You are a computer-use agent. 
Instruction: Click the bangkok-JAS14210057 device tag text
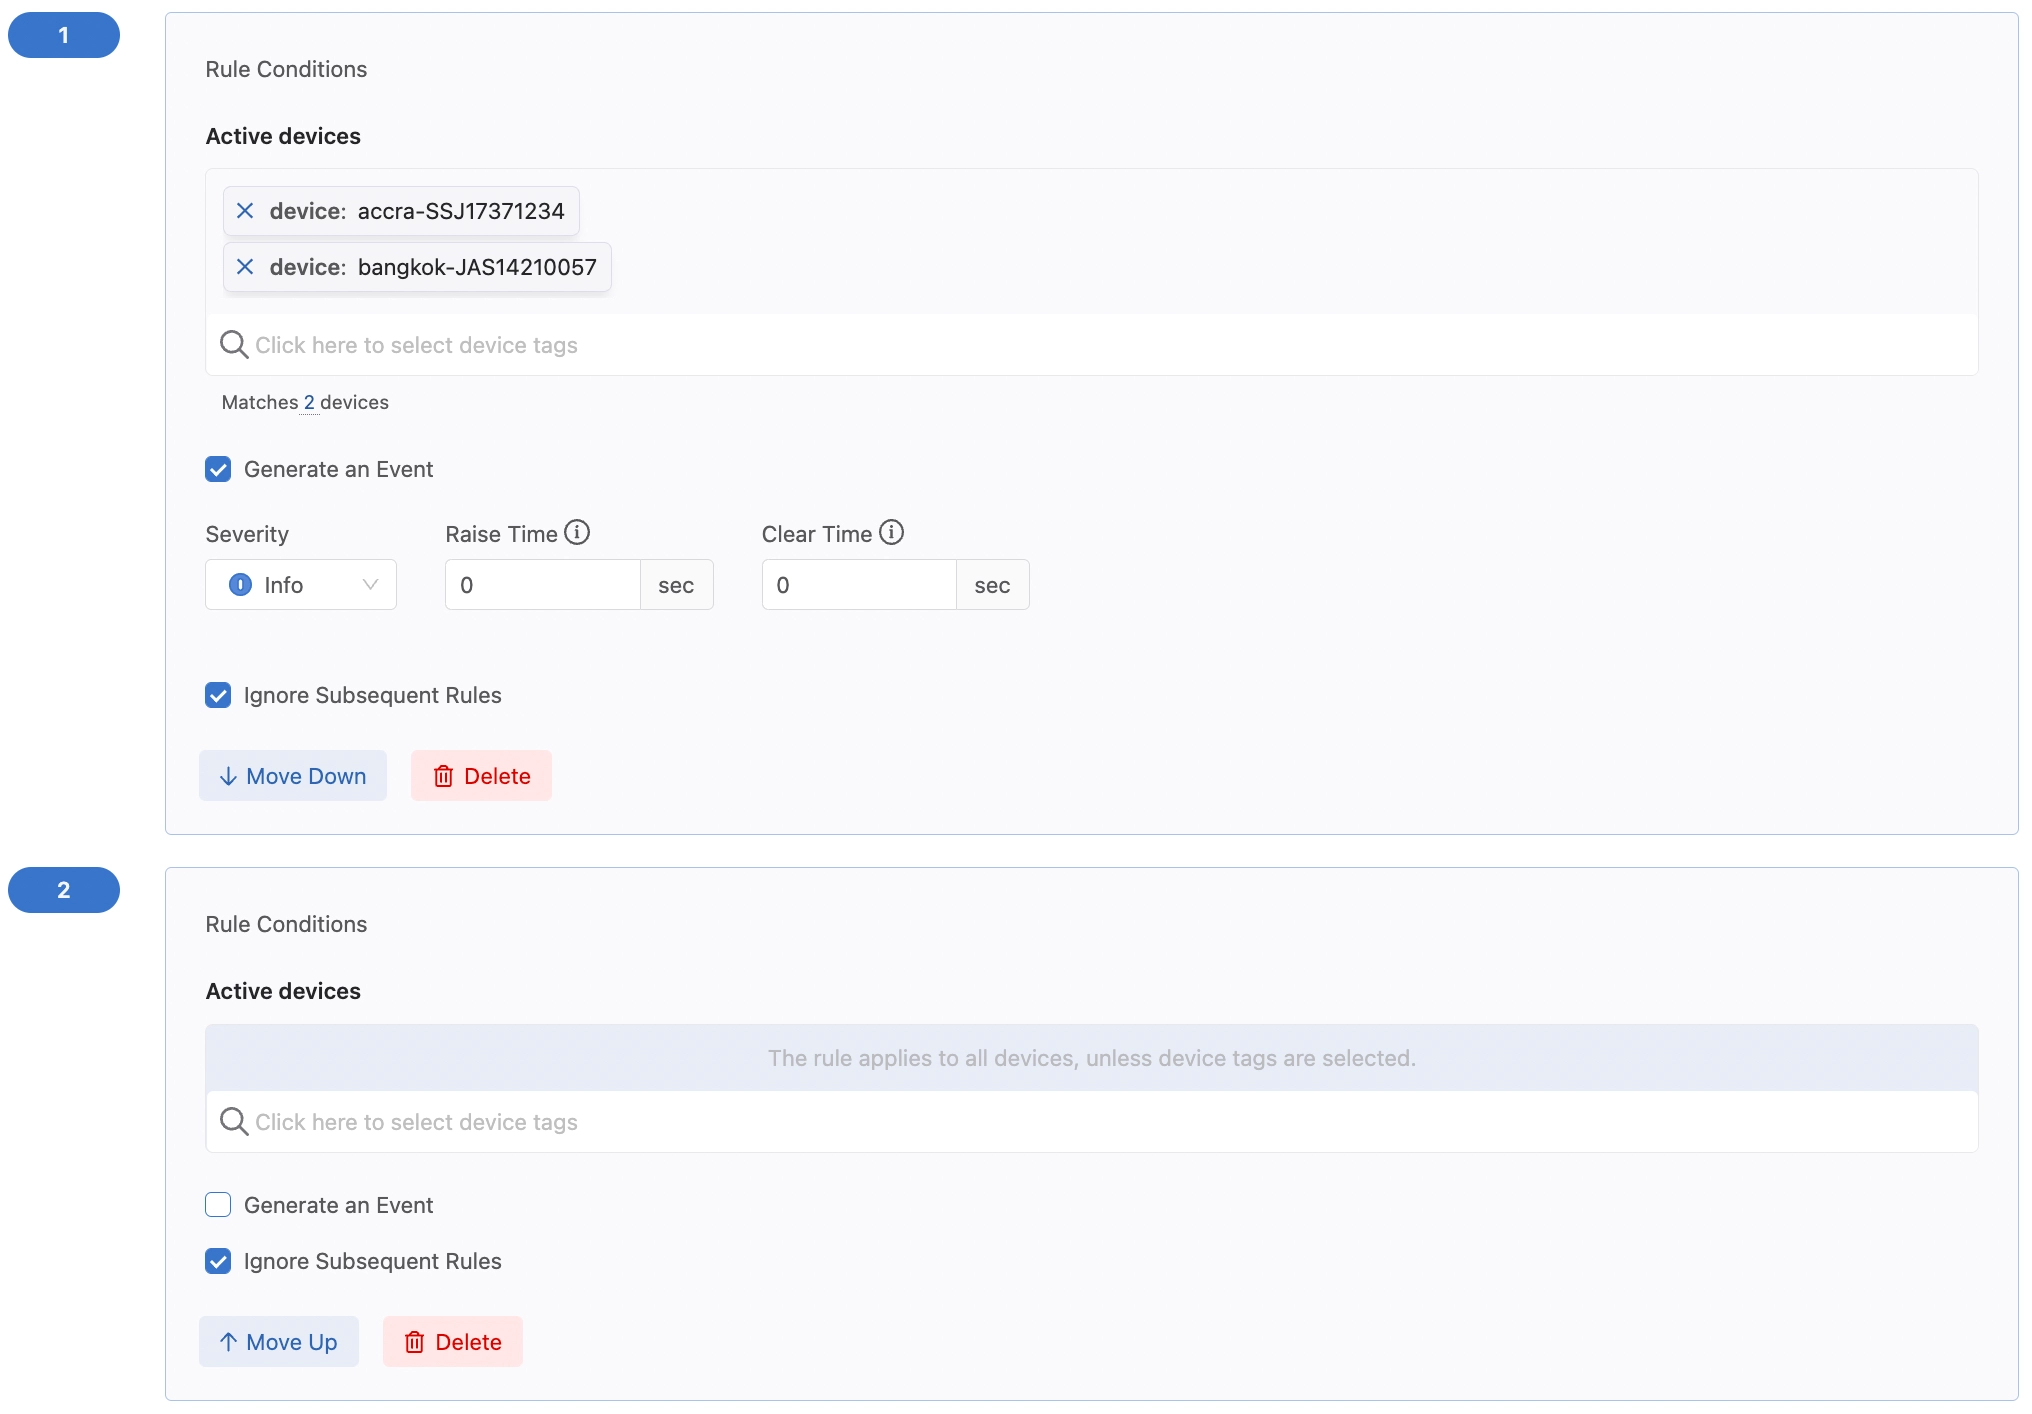point(477,267)
